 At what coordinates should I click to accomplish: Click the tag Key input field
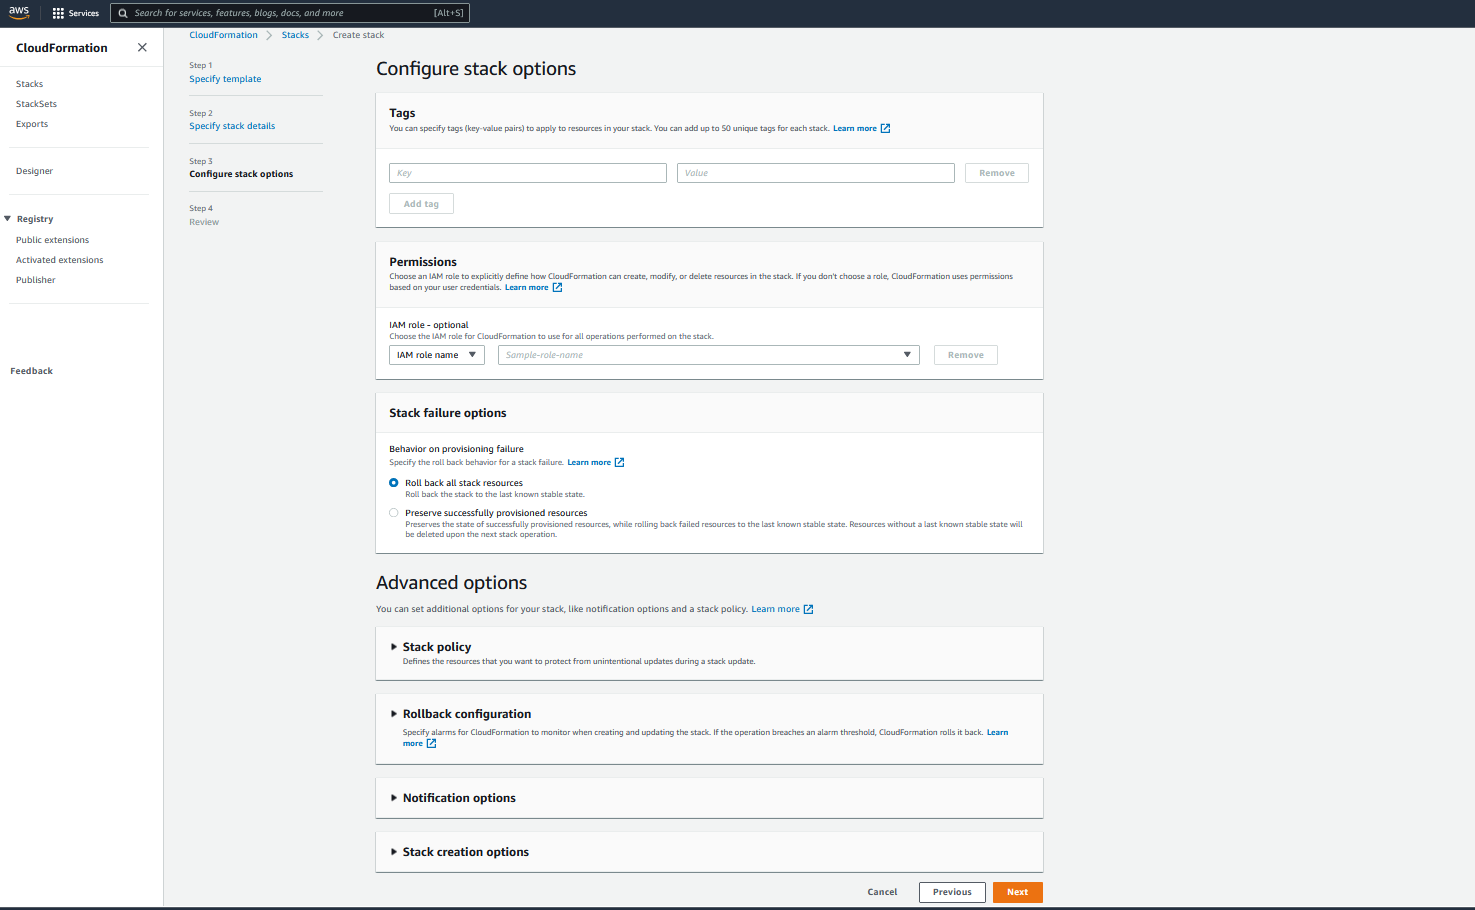[x=528, y=173]
